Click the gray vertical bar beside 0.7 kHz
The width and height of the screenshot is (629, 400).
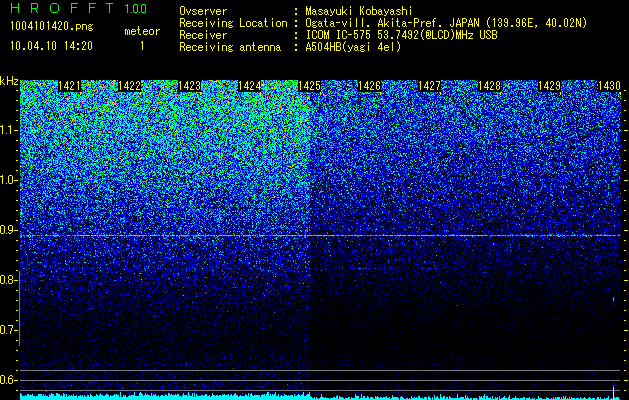pyautogui.click(x=19, y=308)
